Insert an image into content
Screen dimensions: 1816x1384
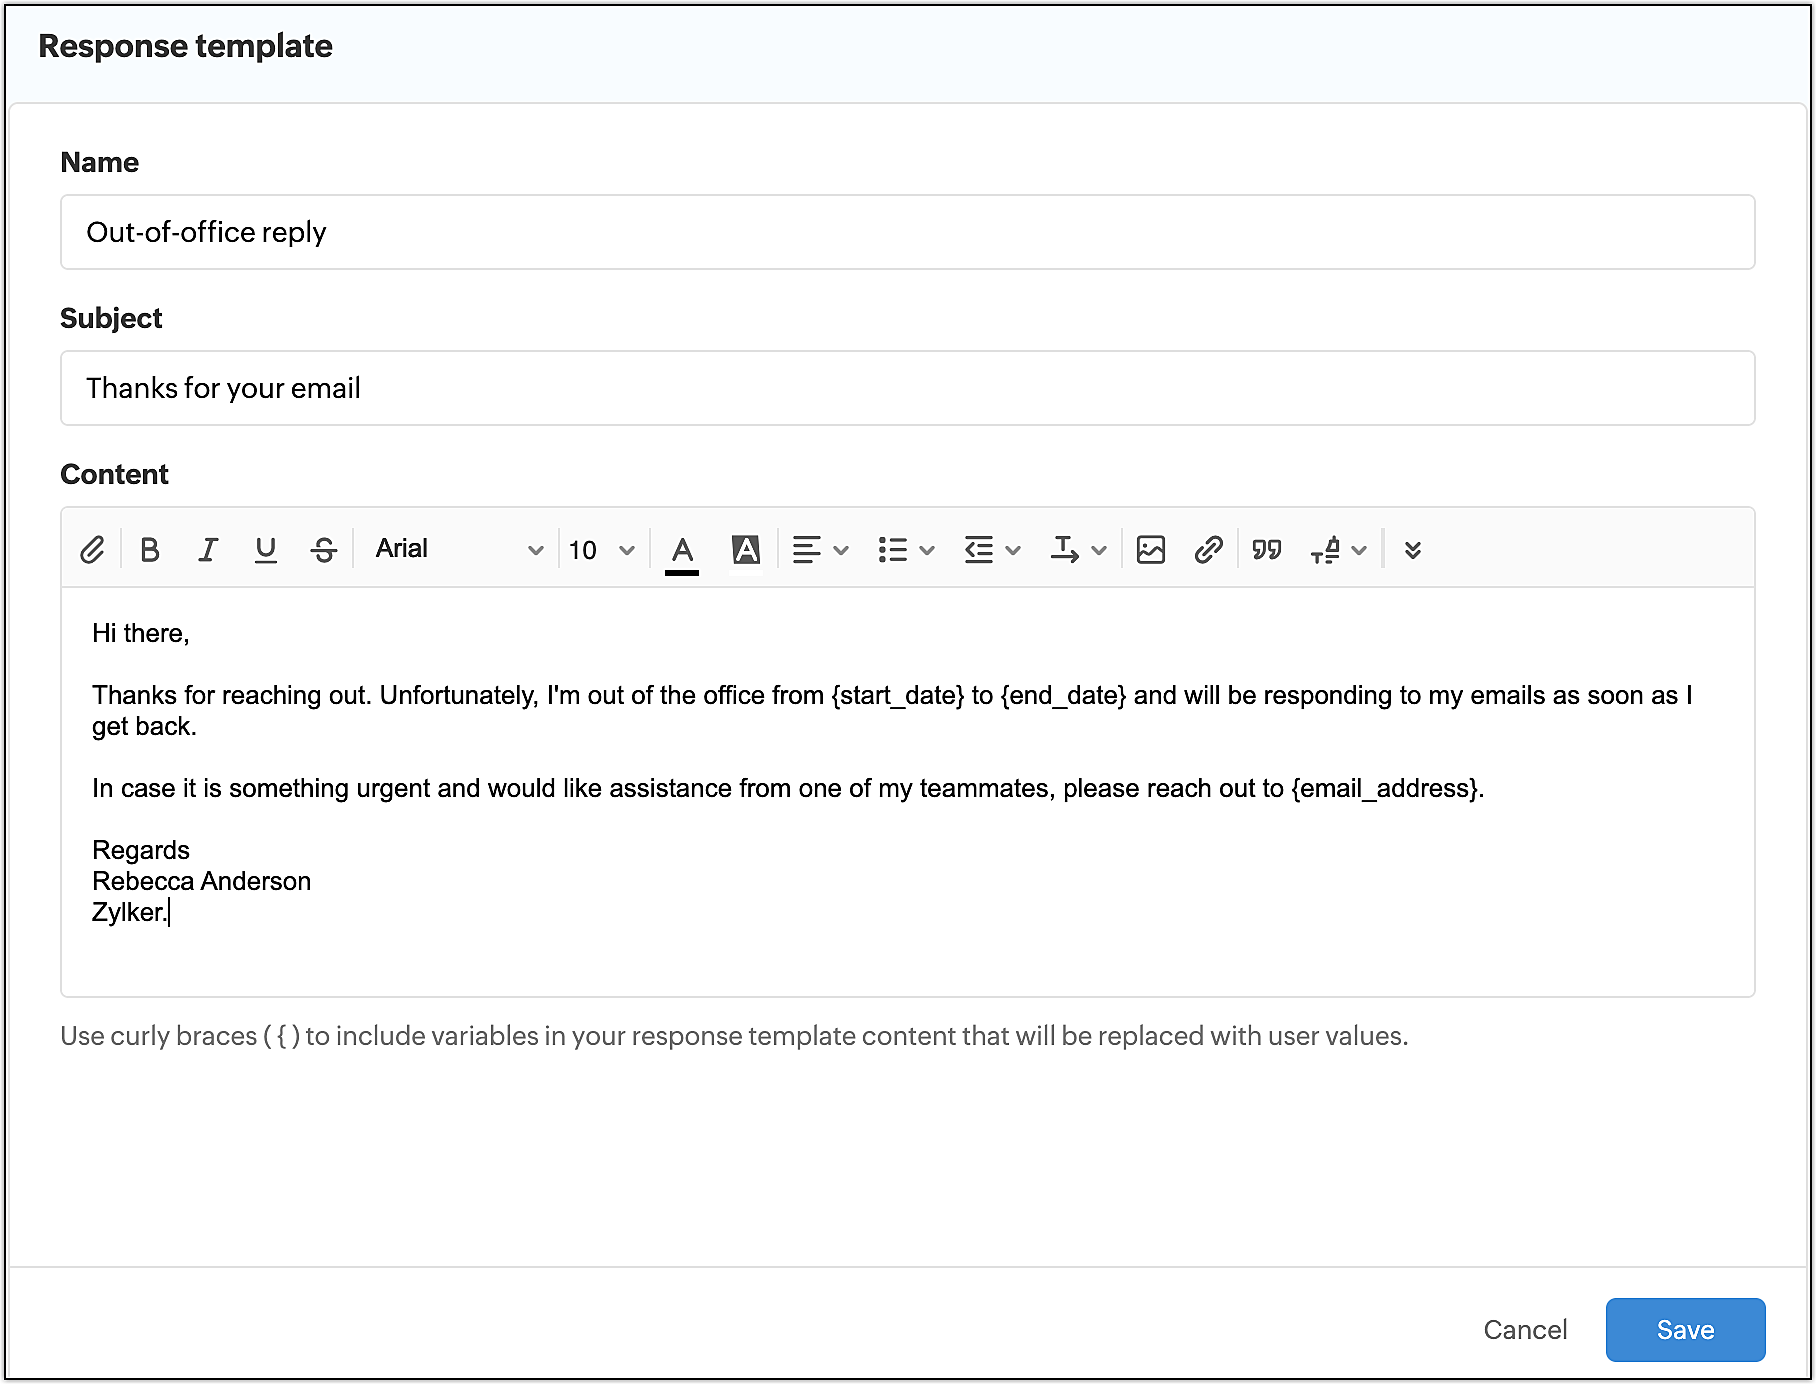tap(1151, 549)
